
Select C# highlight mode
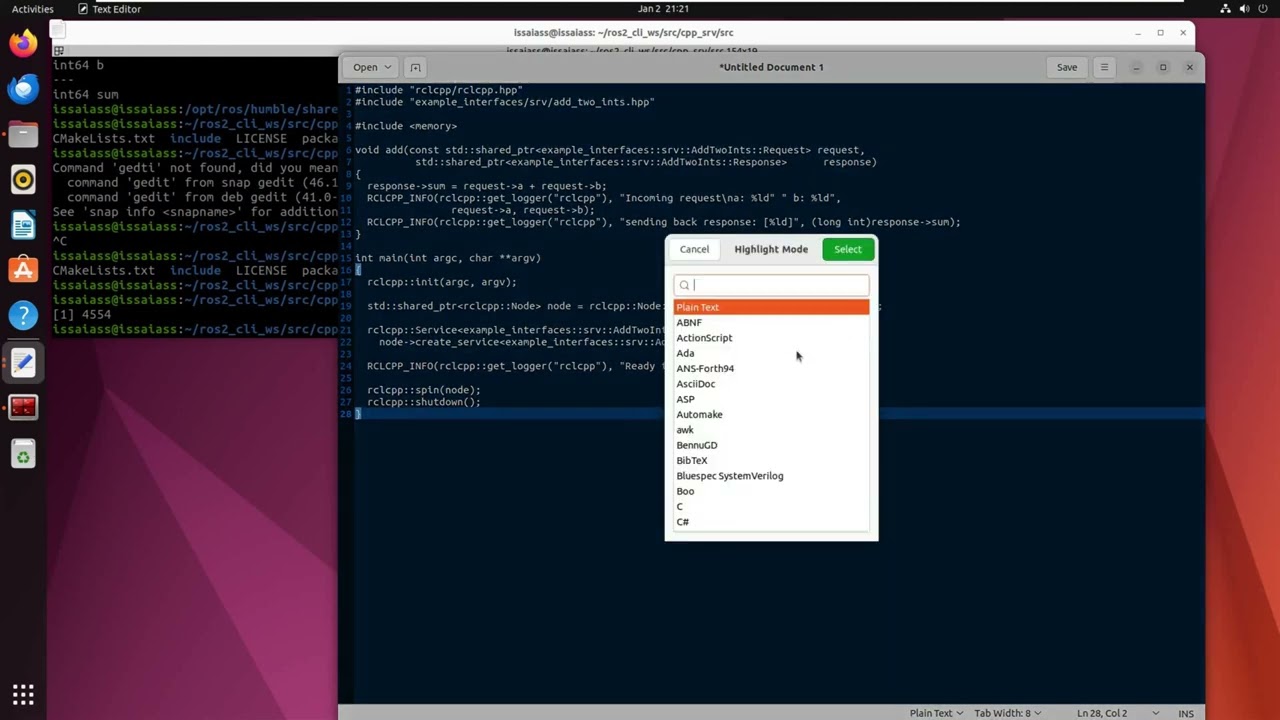pos(771,522)
